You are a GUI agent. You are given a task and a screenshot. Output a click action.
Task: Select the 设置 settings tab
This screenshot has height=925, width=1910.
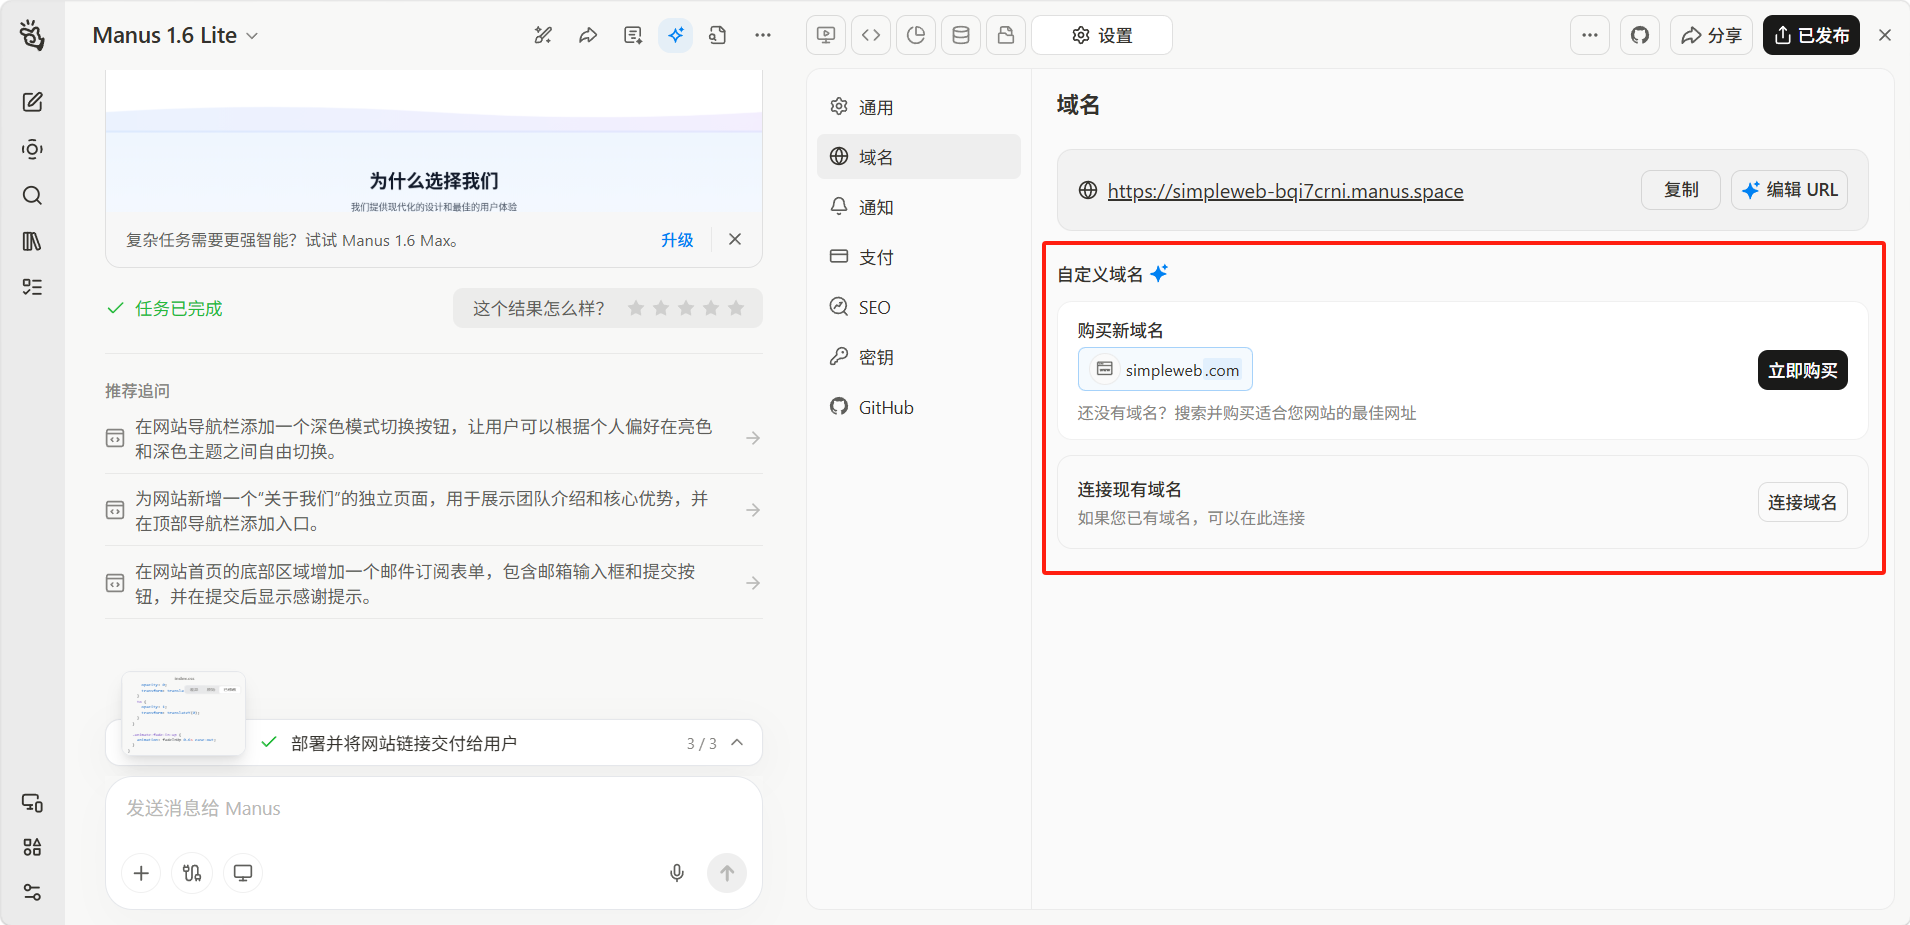[x=1102, y=35]
